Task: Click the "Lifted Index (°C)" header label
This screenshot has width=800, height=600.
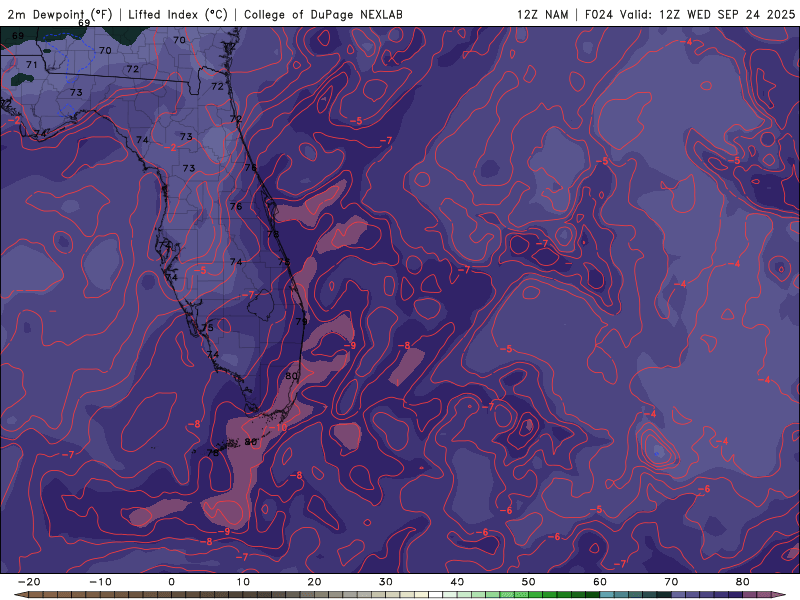Action: pyautogui.click(x=178, y=14)
